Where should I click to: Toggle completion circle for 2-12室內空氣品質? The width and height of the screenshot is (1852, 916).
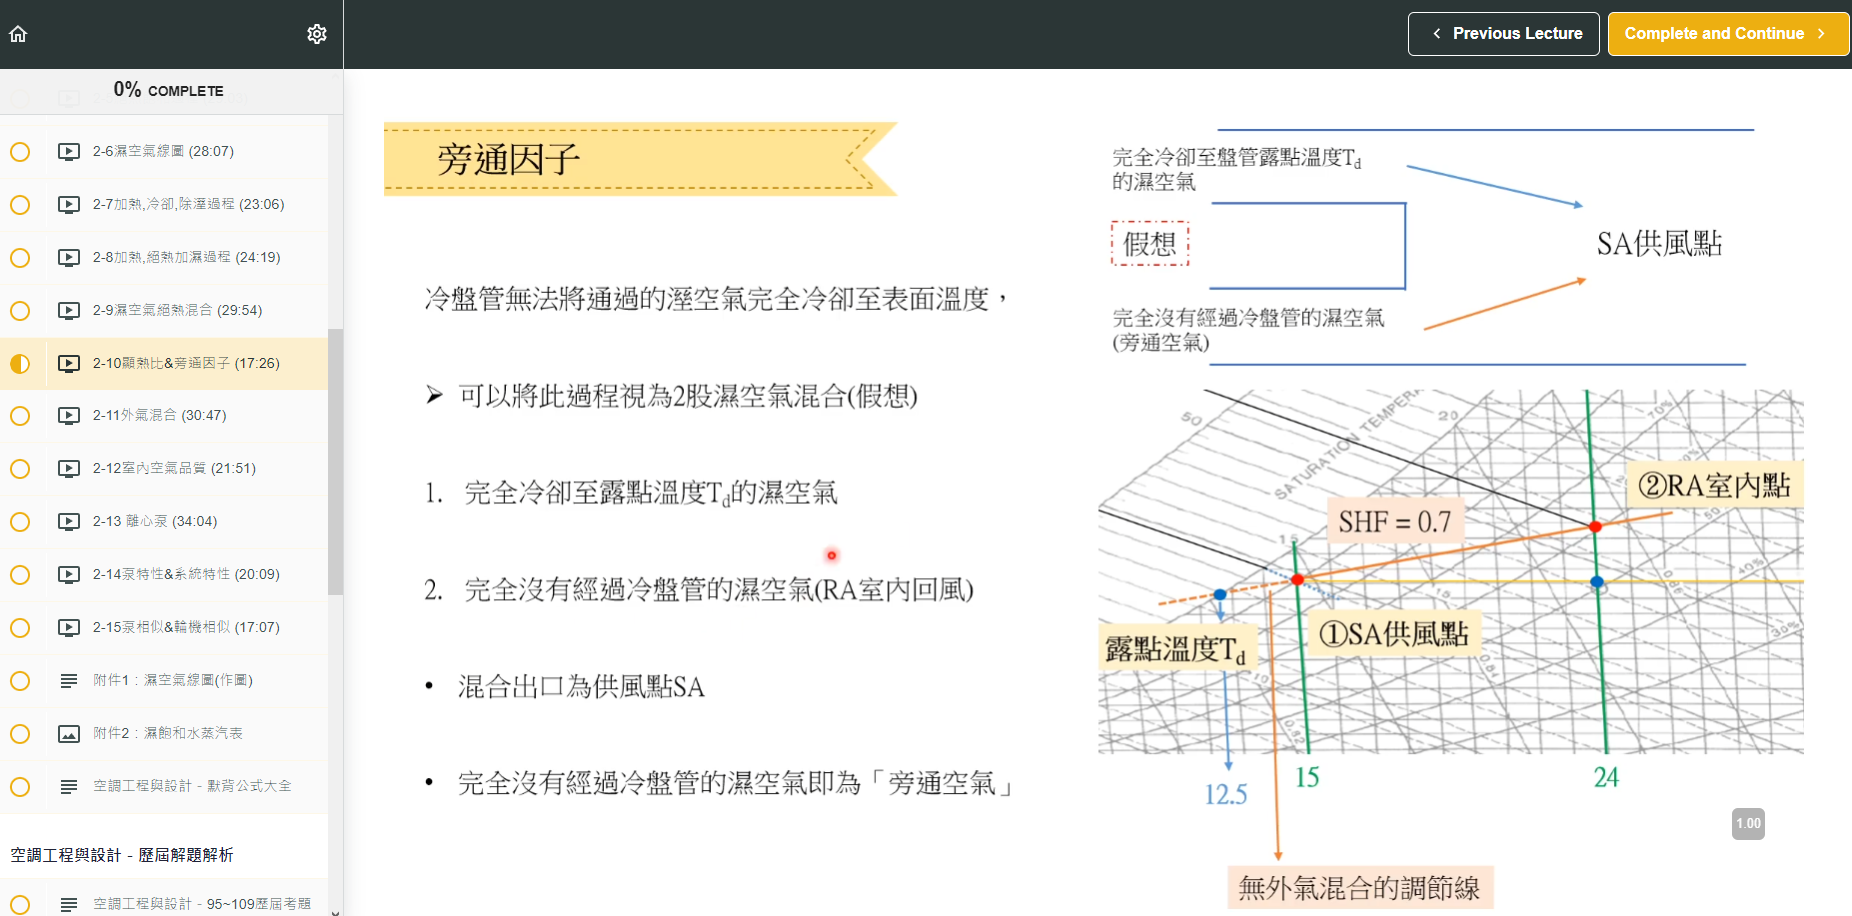pos(20,469)
